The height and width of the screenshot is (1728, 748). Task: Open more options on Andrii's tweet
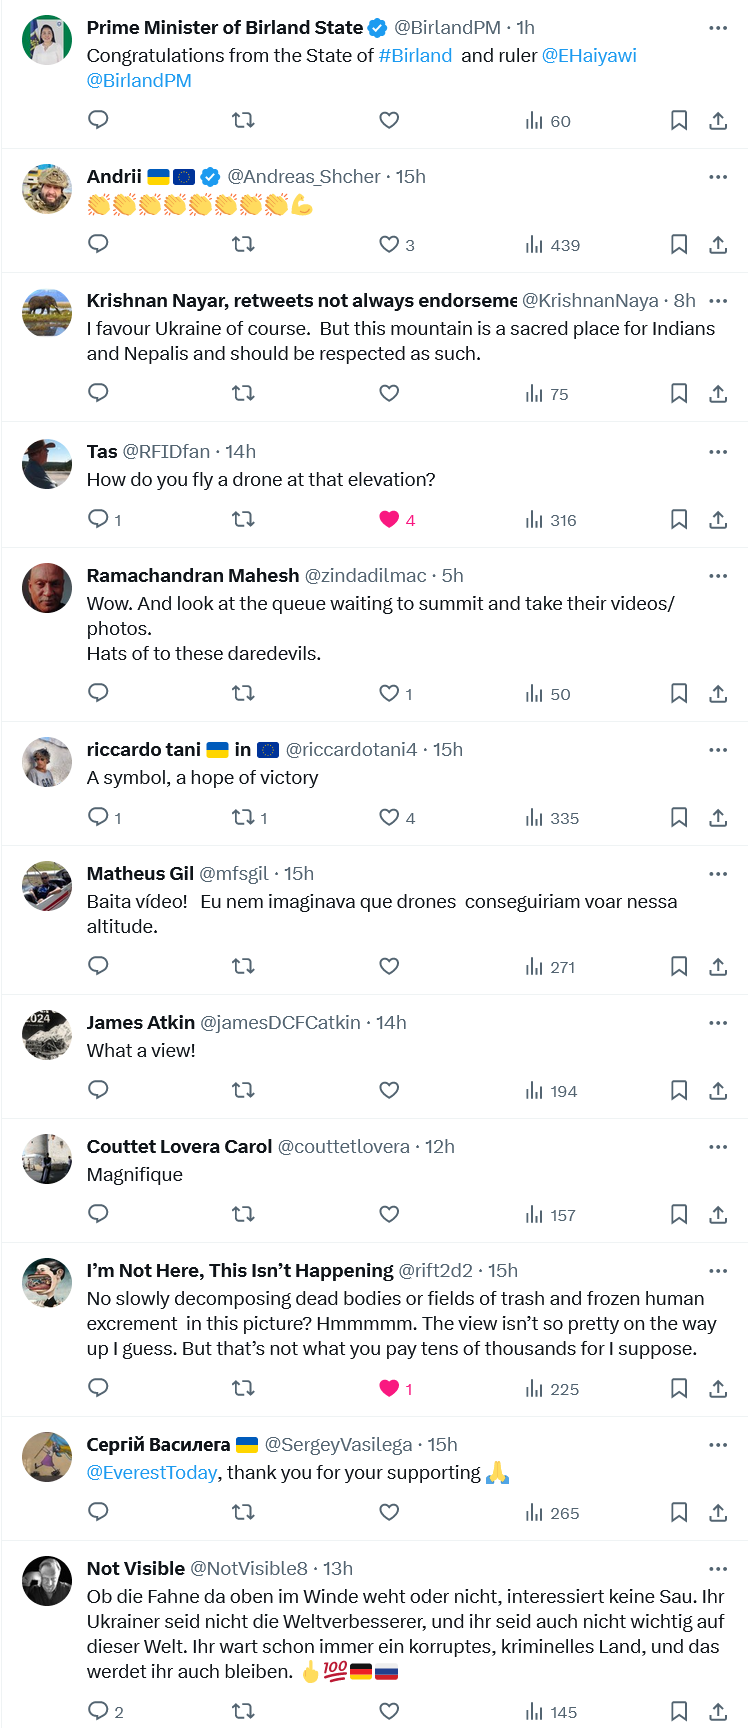pyautogui.click(x=718, y=177)
